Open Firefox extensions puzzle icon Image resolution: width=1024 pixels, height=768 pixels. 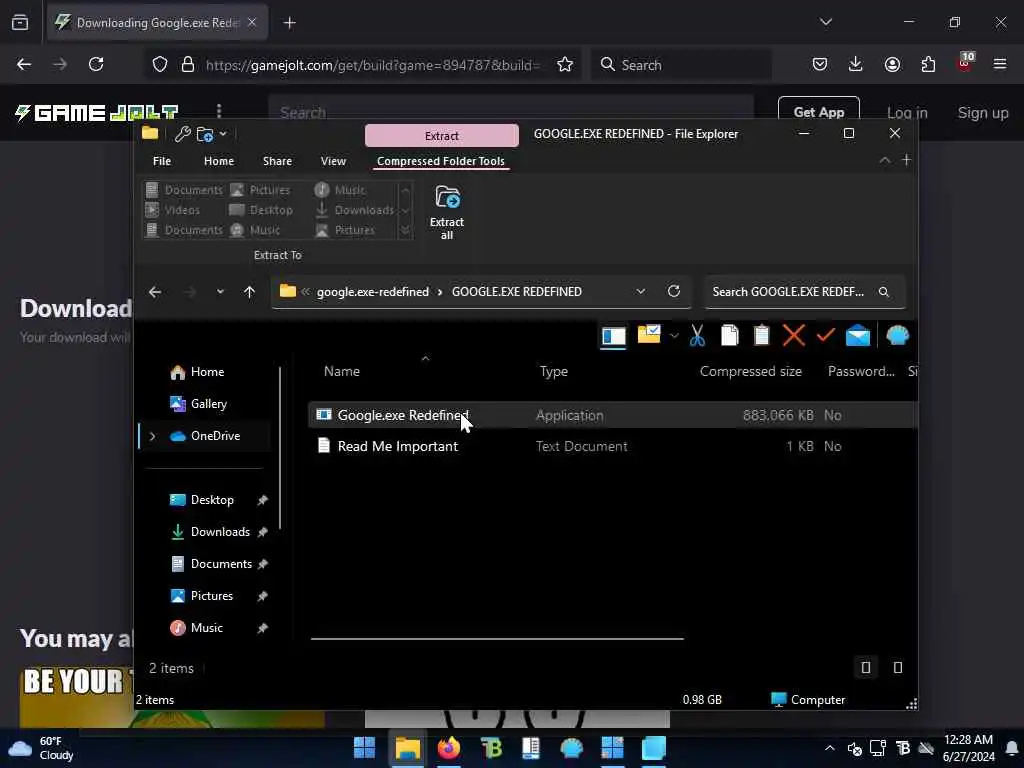pos(928,64)
